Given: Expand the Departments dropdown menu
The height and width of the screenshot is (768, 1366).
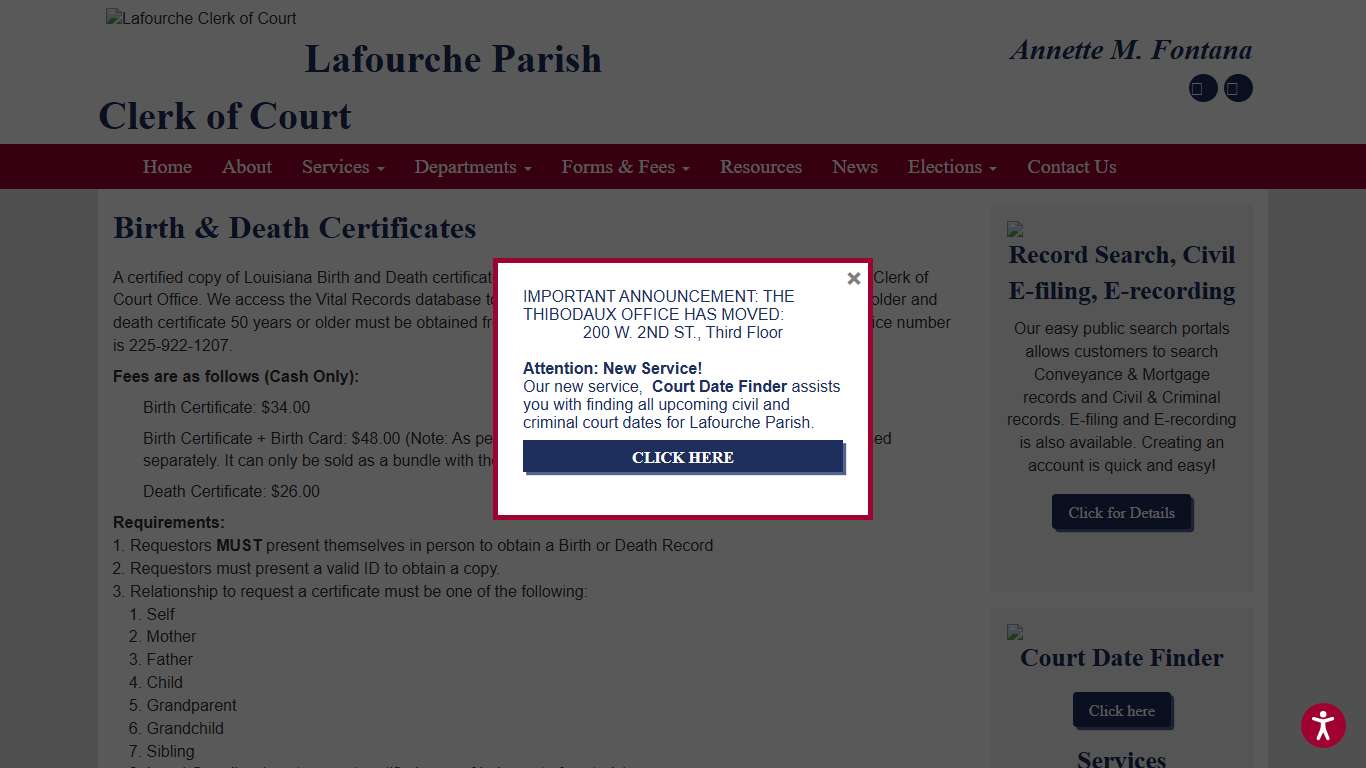Looking at the screenshot, I should click(472, 167).
